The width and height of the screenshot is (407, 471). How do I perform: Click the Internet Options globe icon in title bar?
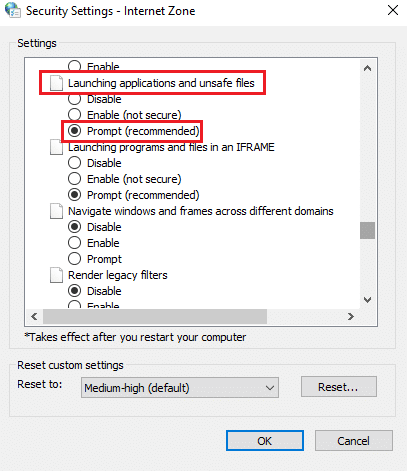(x=13, y=10)
